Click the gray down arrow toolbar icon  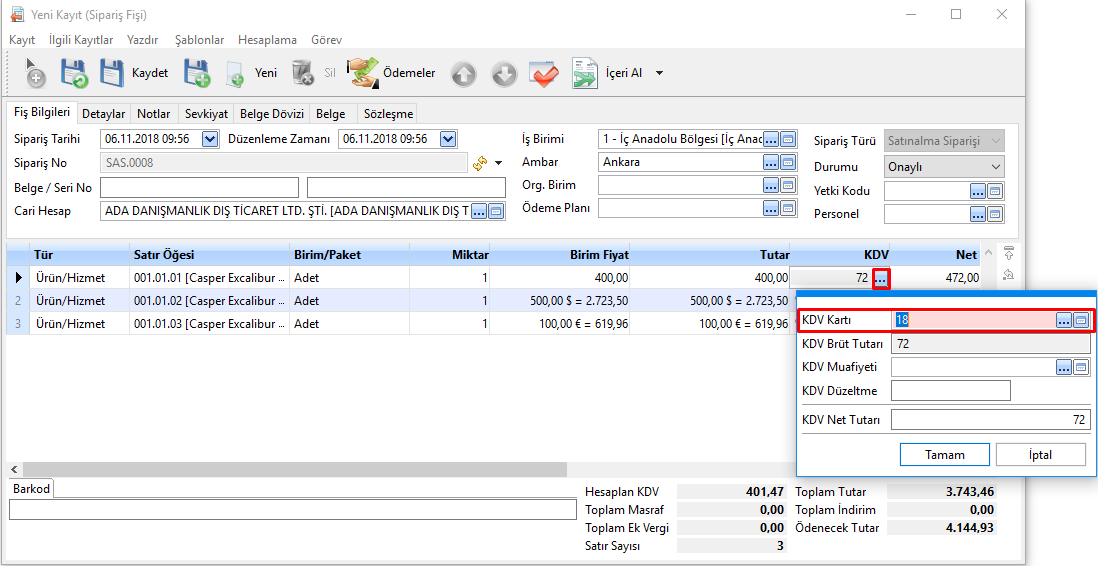(504, 73)
